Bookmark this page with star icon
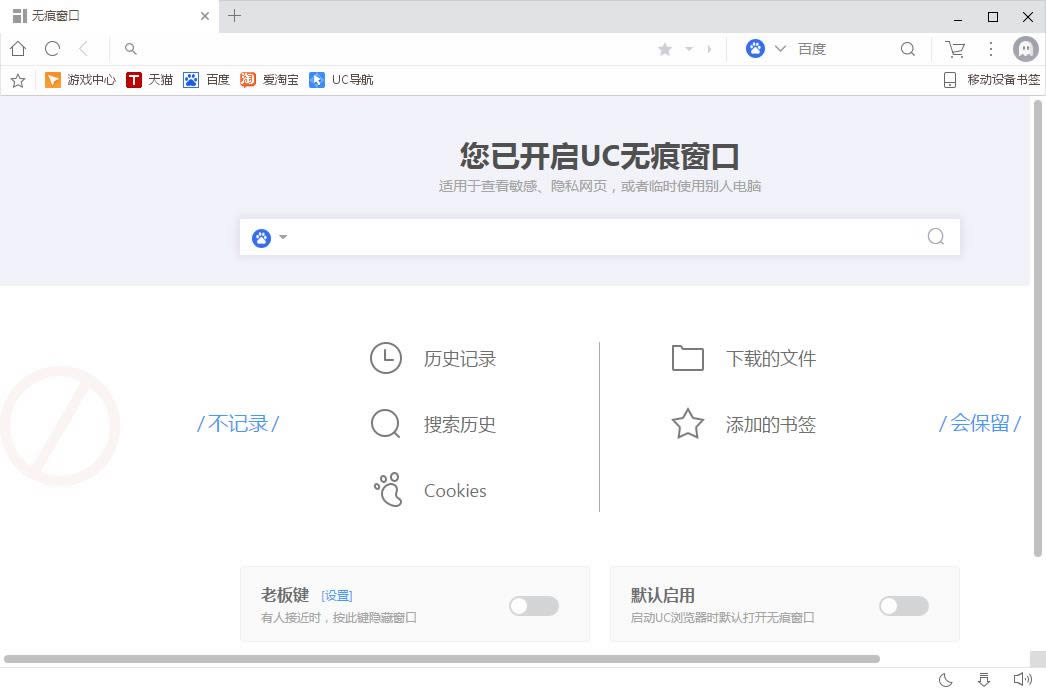Screen dimensions: 1046x691 click(664, 49)
